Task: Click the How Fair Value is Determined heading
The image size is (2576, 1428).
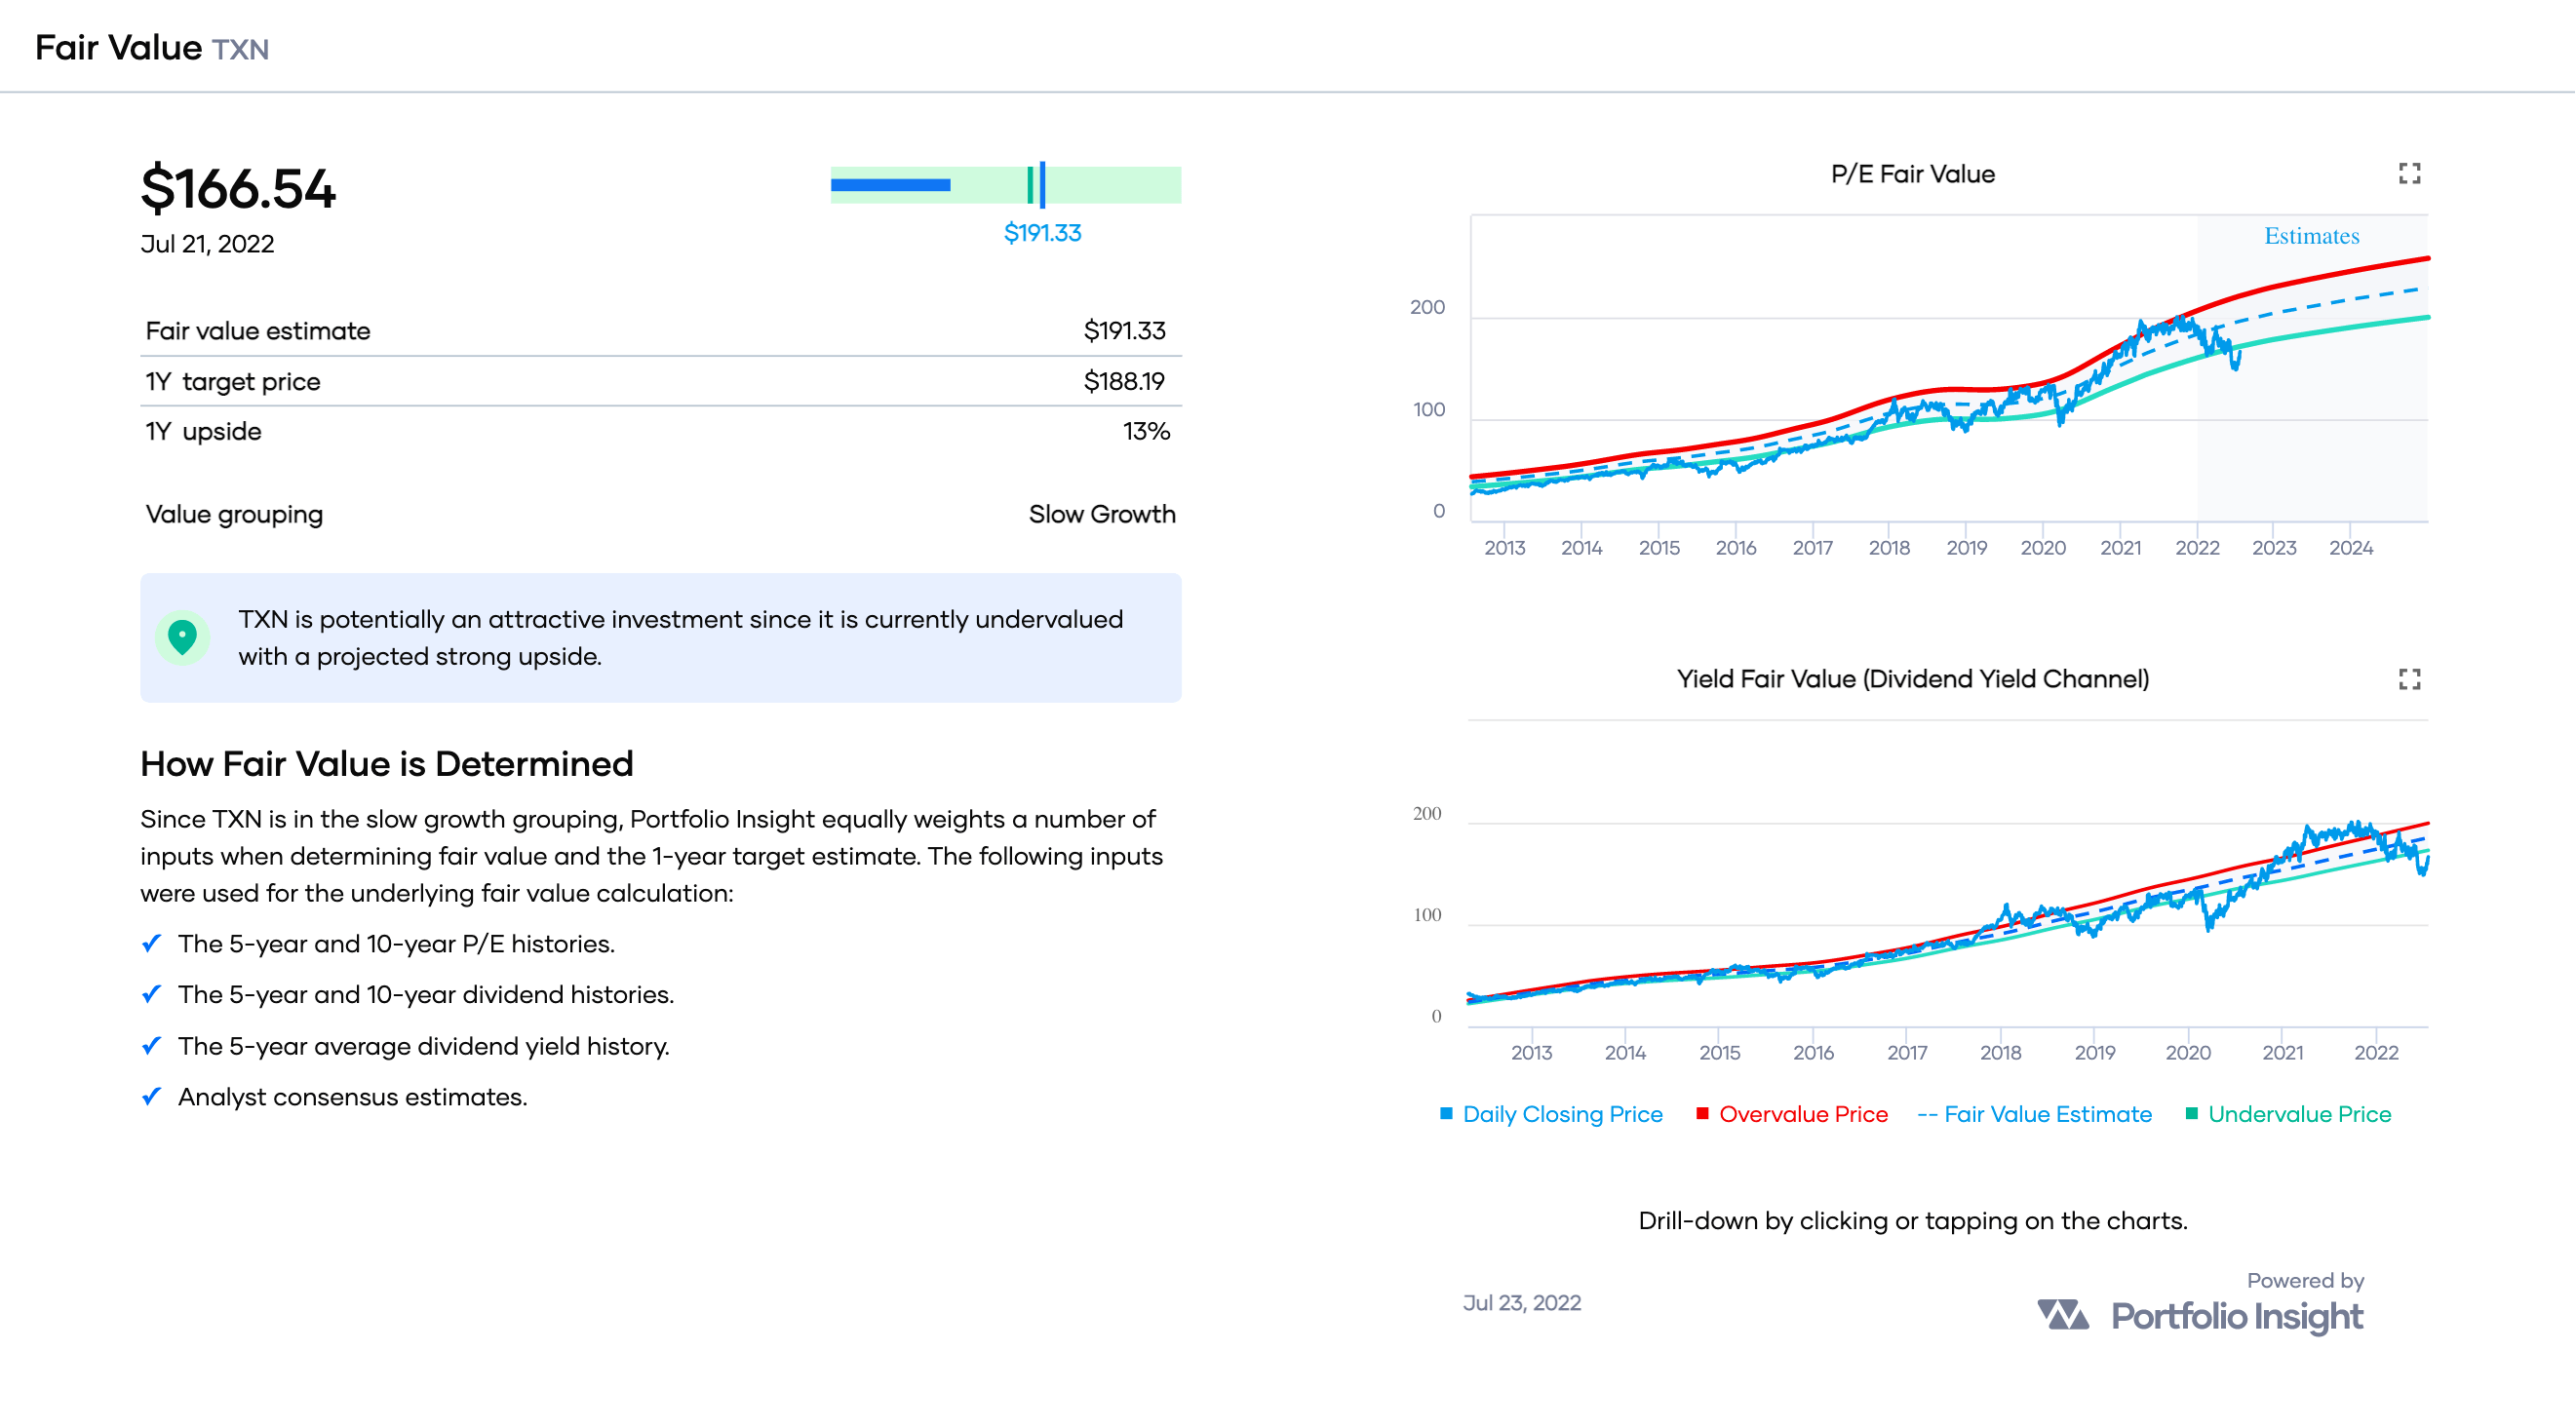Action: tap(387, 764)
